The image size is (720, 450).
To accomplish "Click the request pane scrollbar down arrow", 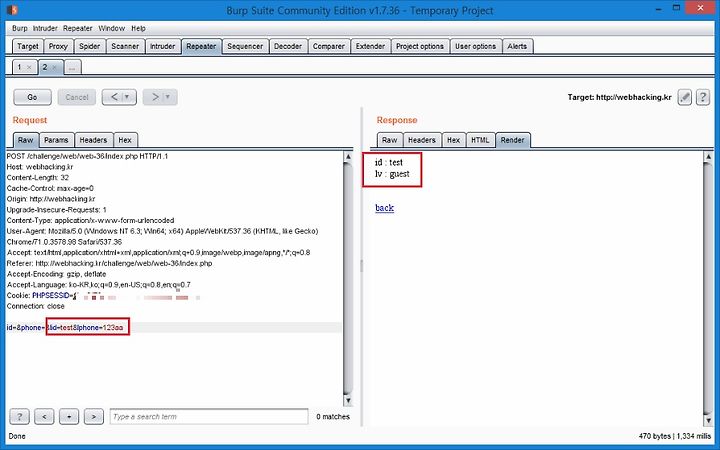I will [x=348, y=400].
